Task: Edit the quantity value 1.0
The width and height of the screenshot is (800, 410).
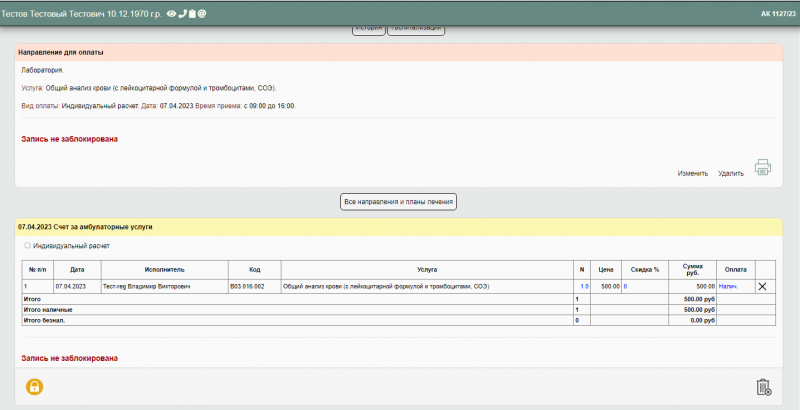Action: tap(583, 287)
